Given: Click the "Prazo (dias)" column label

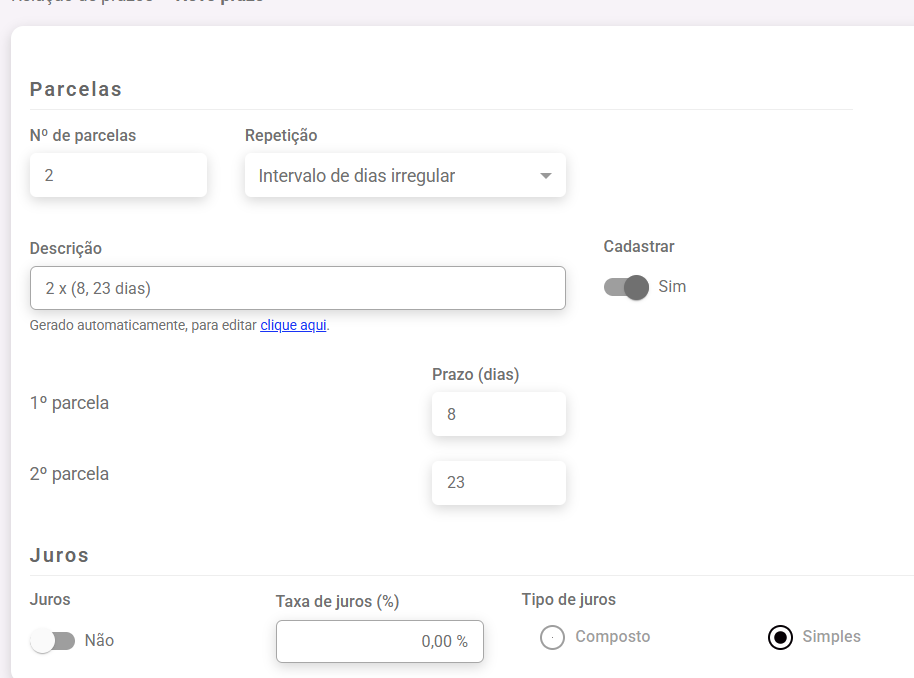Looking at the screenshot, I should pyautogui.click(x=475, y=375).
